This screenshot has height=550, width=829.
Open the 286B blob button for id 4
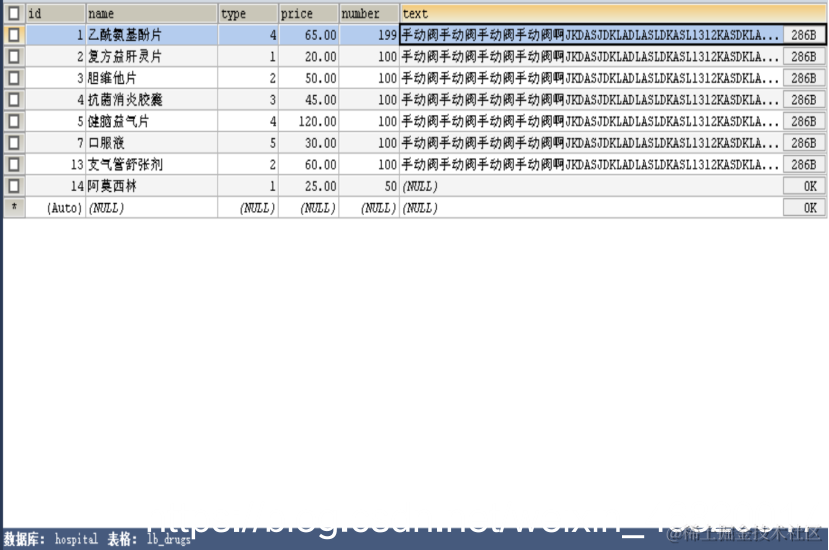pos(804,99)
